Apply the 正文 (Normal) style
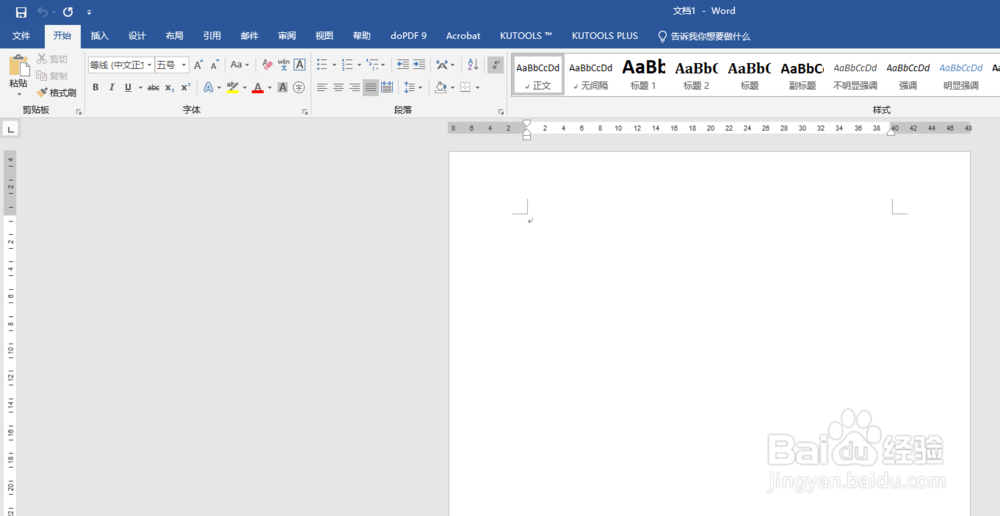The width and height of the screenshot is (1000, 516). pyautogui.click(x=538, y=75)
